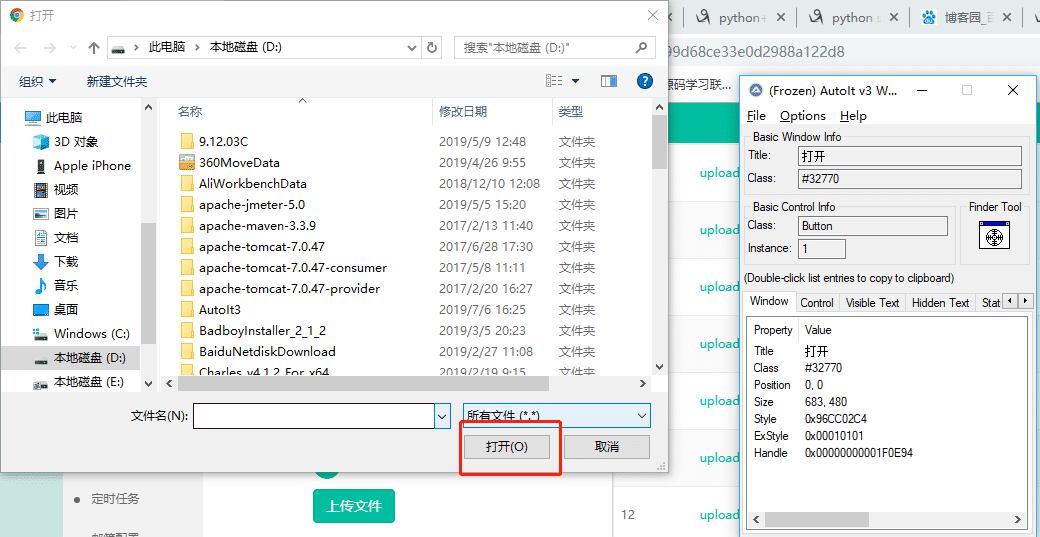This screenshot has width=1040, height=537.
Task: Show previous AutoIt tabs left arrow
Action: (x=1010, y=302)
